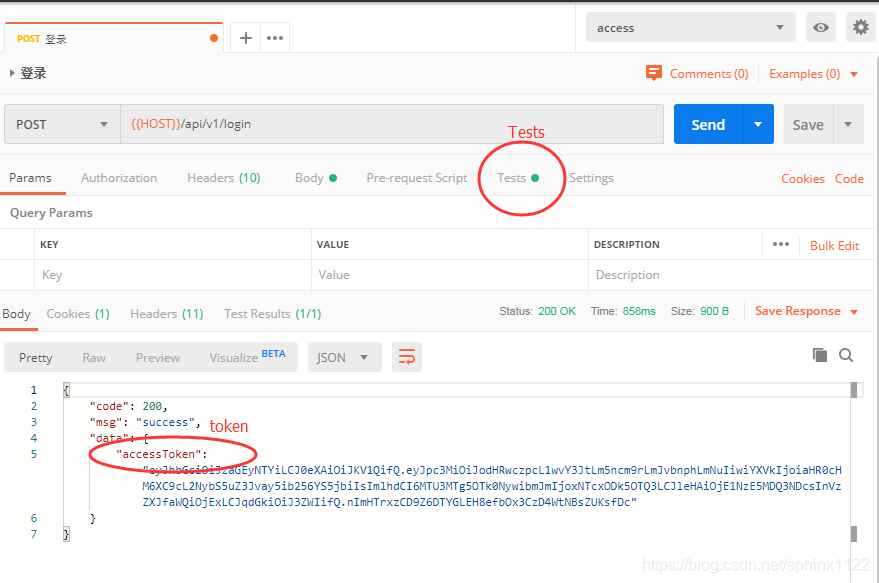Switch to Preview response view
879x583 pixels.
pos(158,358)
